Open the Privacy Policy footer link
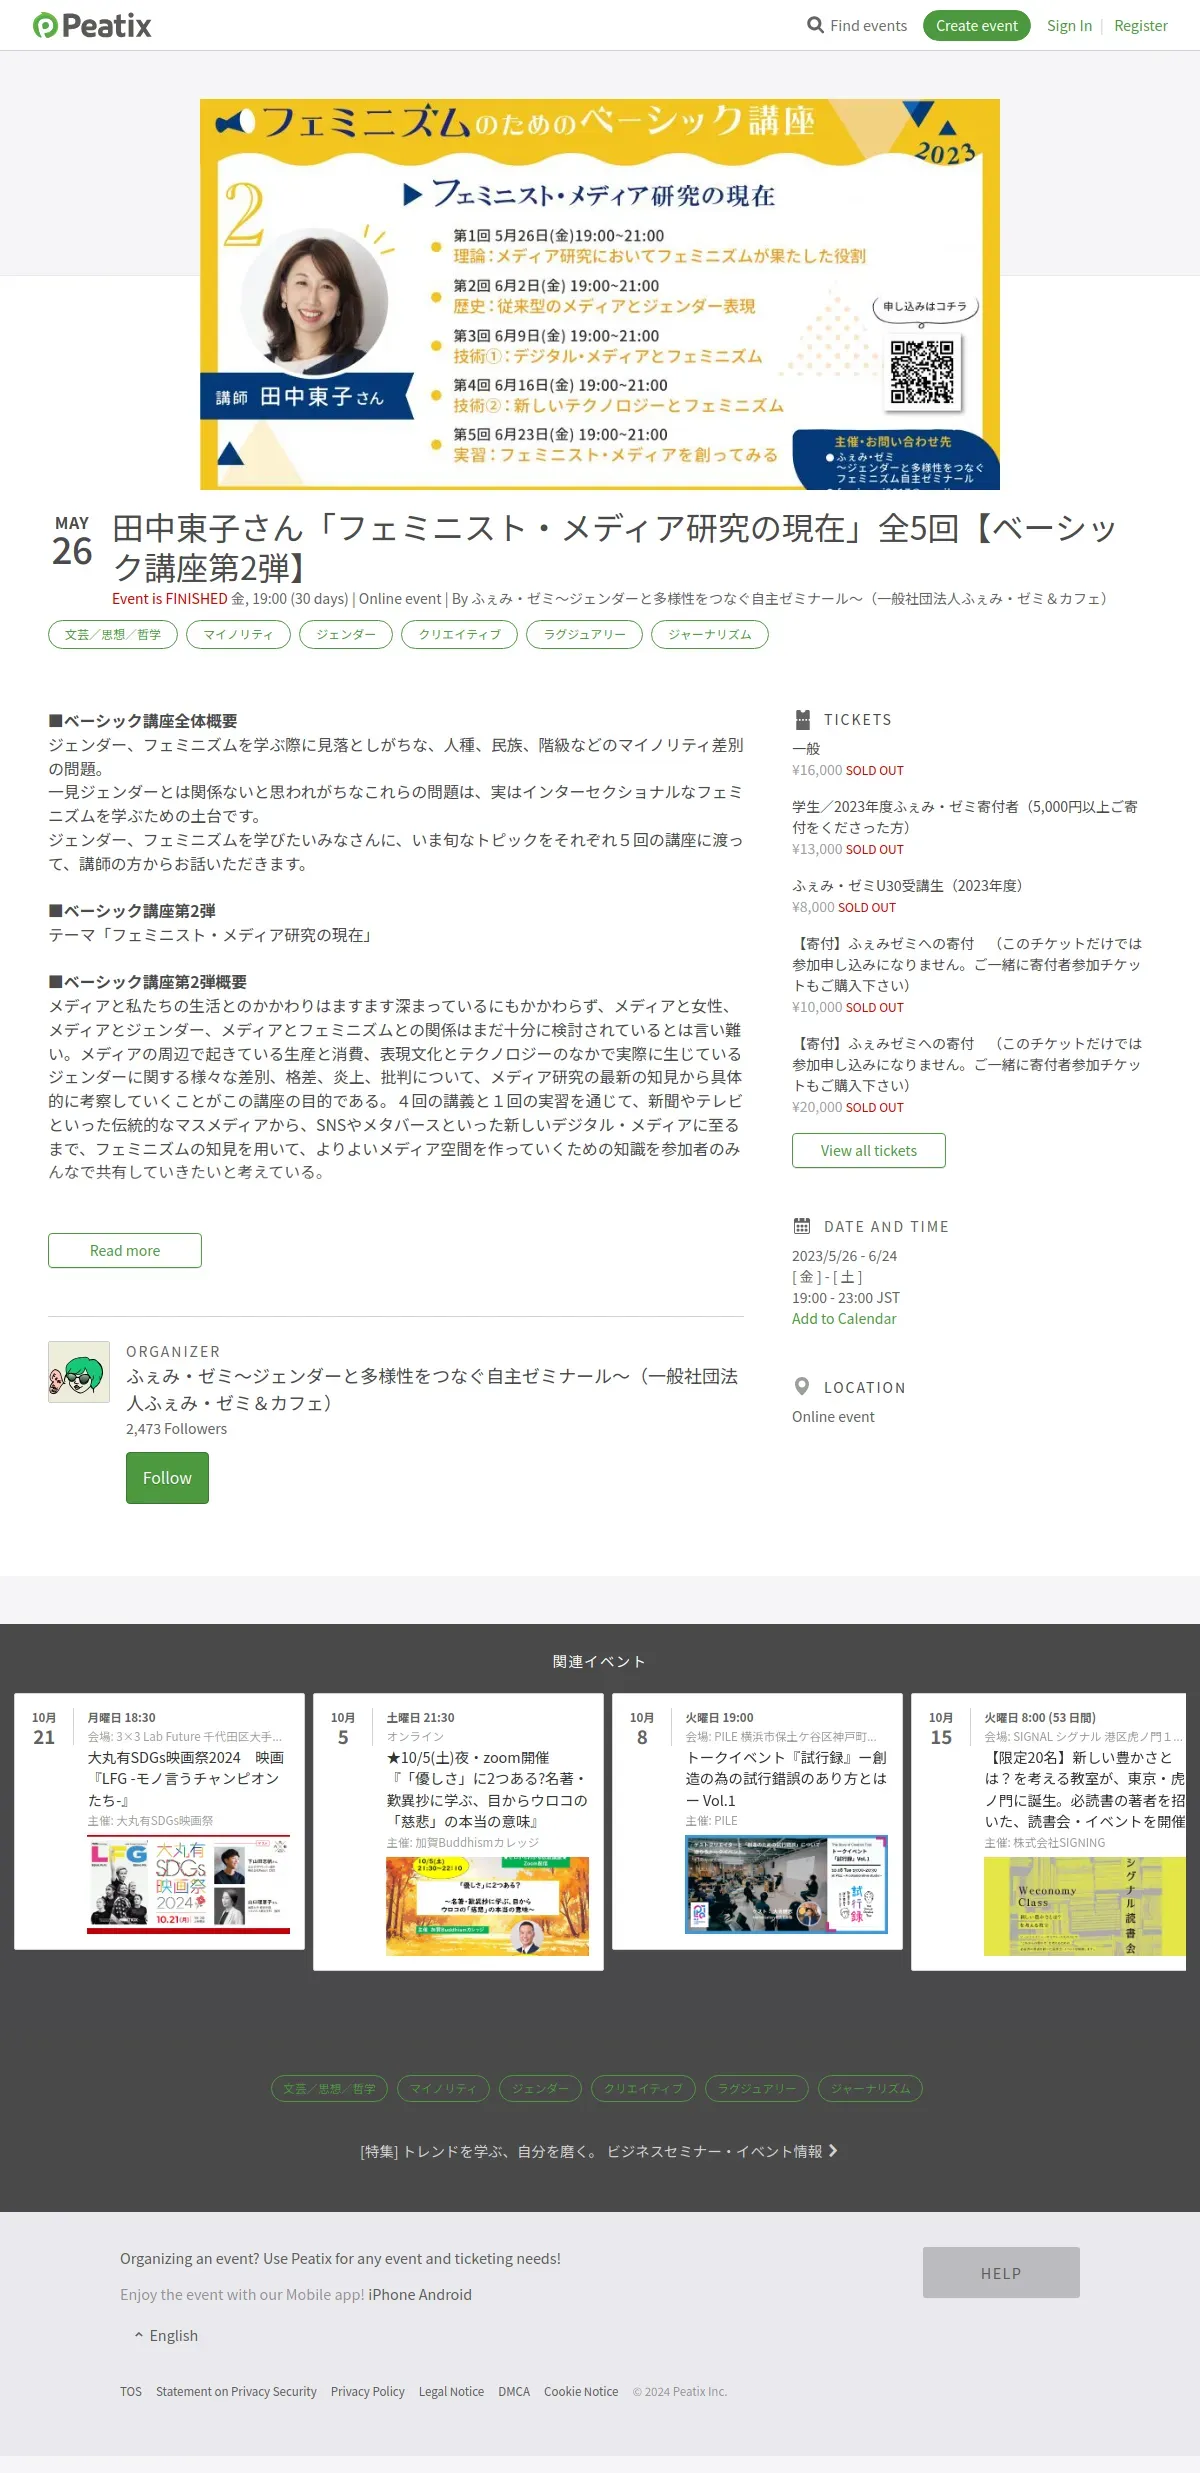 point(368,2391)
